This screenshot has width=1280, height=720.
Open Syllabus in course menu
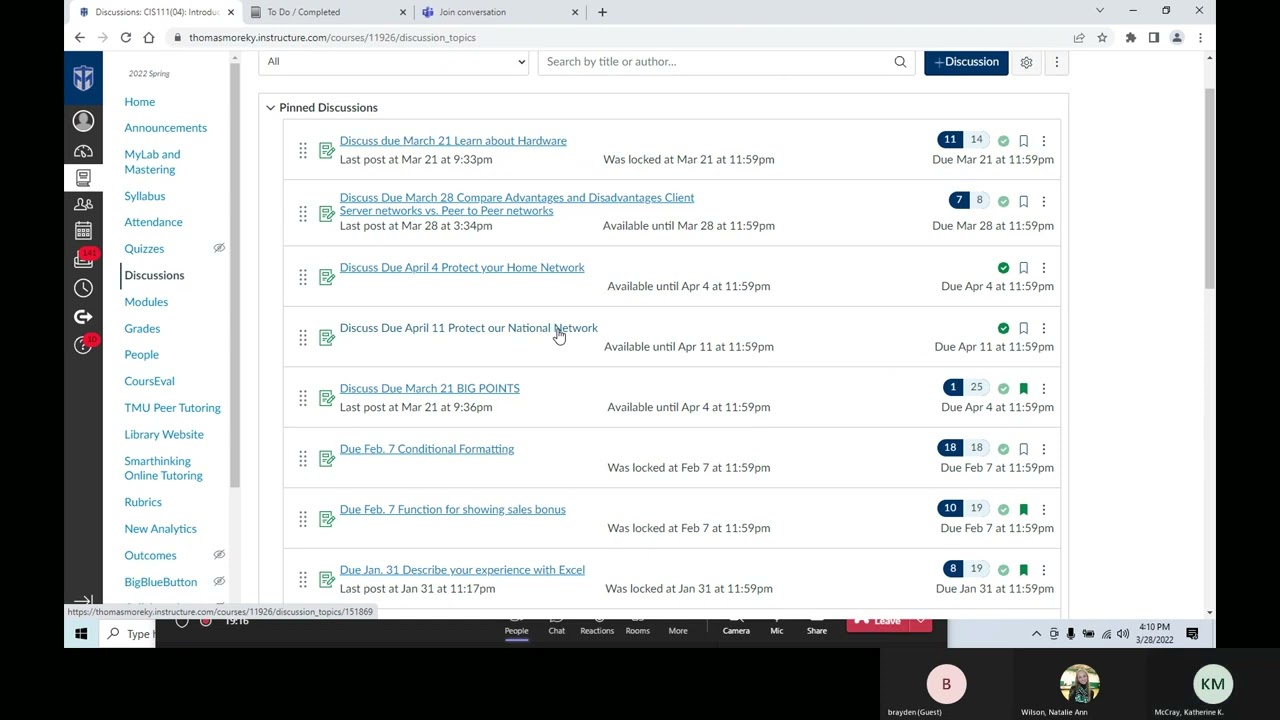(144, 196)
